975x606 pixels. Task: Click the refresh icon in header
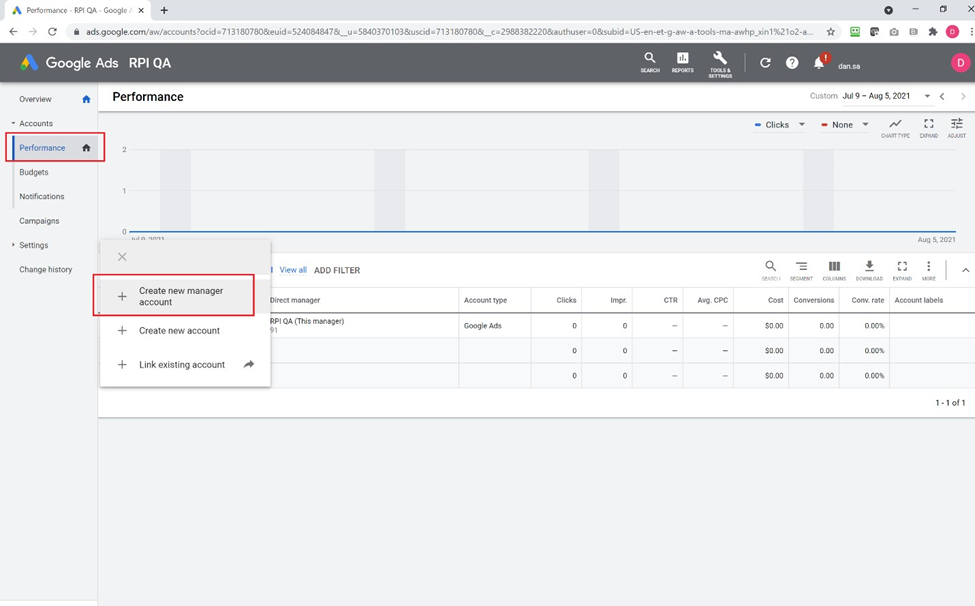point(765,63)
